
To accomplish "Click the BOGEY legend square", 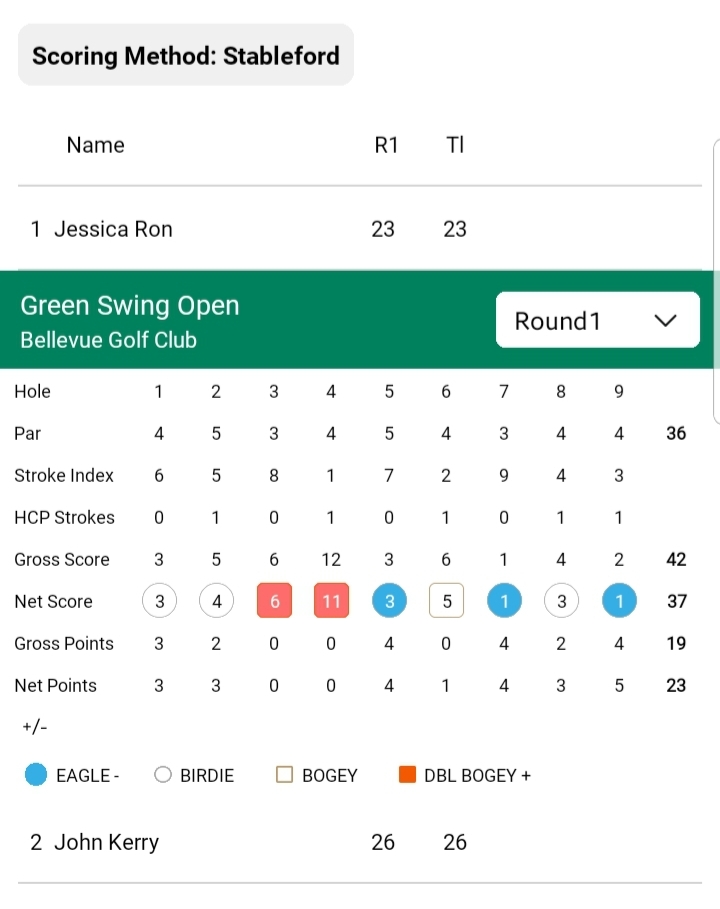I will pyautogui.click(x=285, y=775).
